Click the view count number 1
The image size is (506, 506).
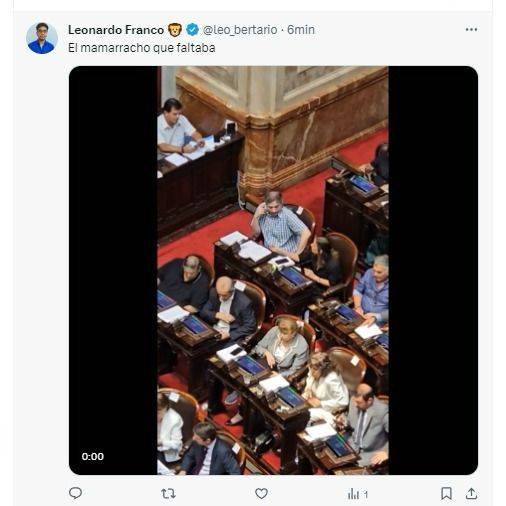366,494
